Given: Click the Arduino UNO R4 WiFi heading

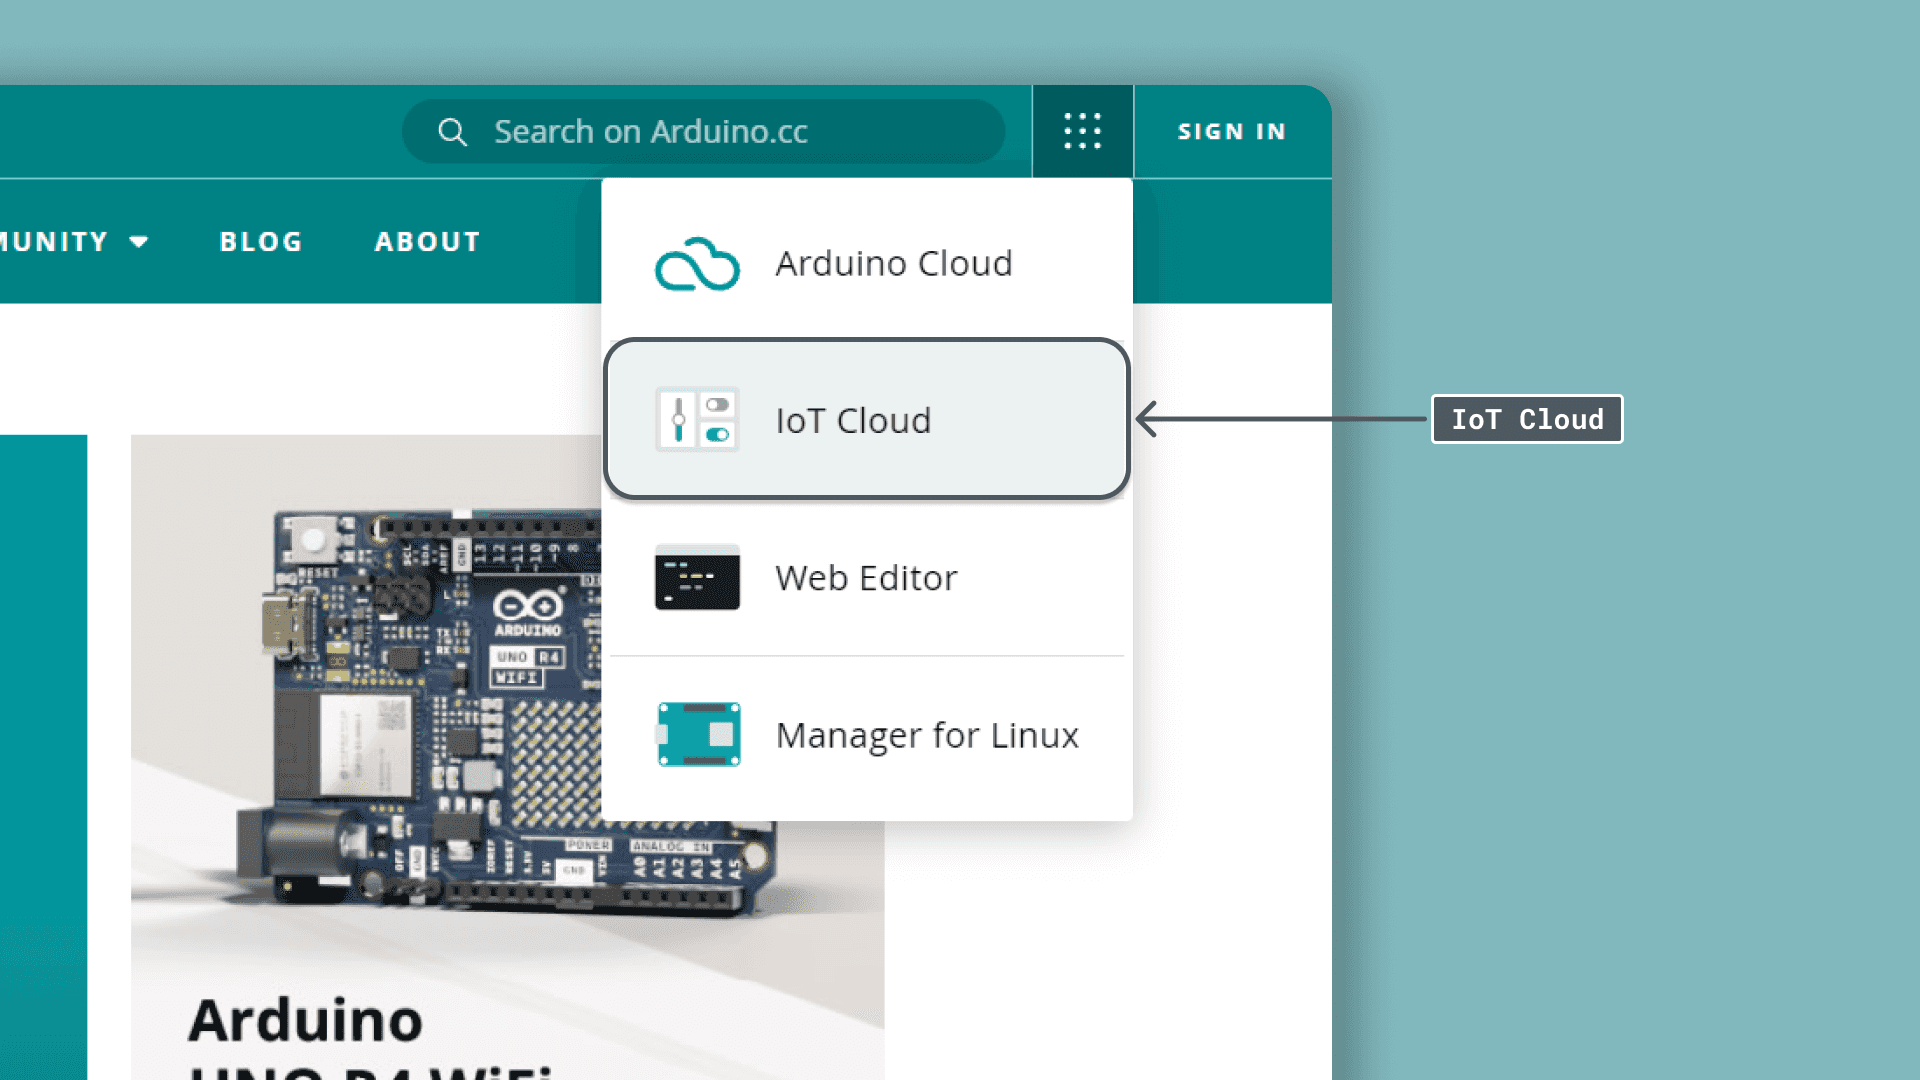Looking at the screenshot, I should (306, 1022).
